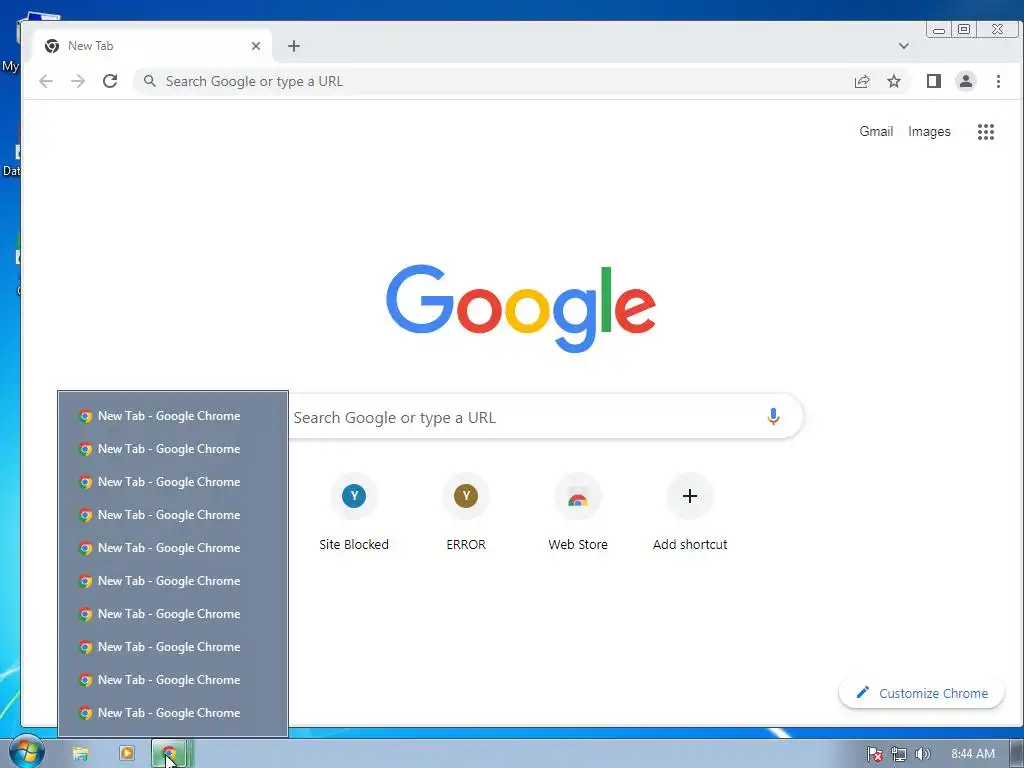
Task: Close the New Tab tab
Action: point(256,46)
